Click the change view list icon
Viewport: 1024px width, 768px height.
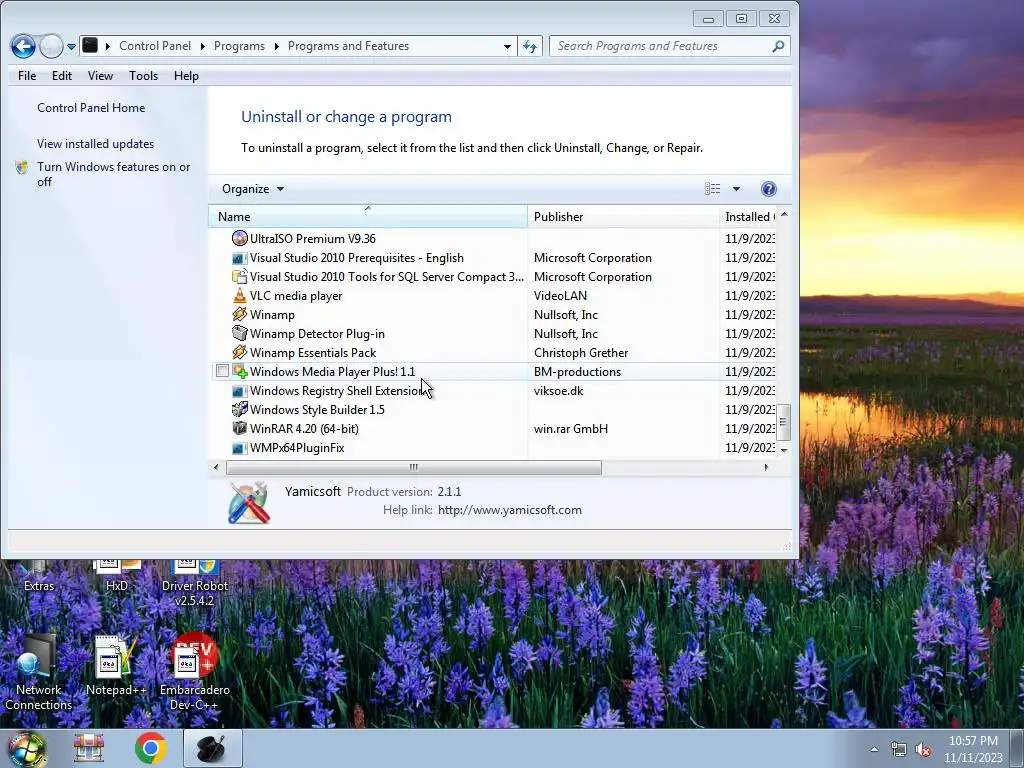point(712,189)
